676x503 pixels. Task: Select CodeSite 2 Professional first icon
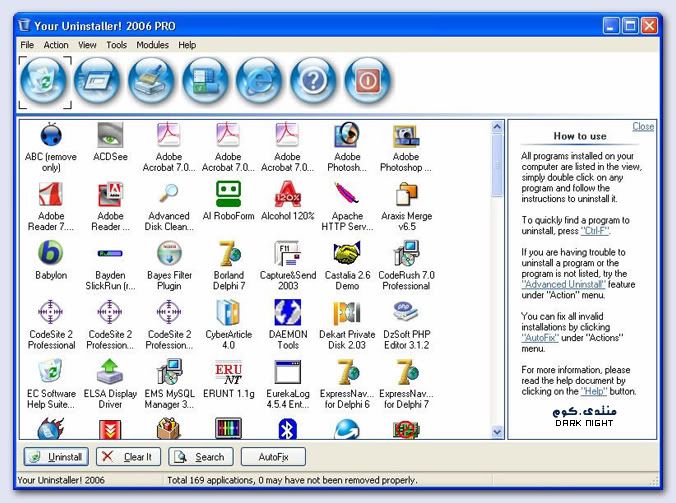tap(50, 312)
